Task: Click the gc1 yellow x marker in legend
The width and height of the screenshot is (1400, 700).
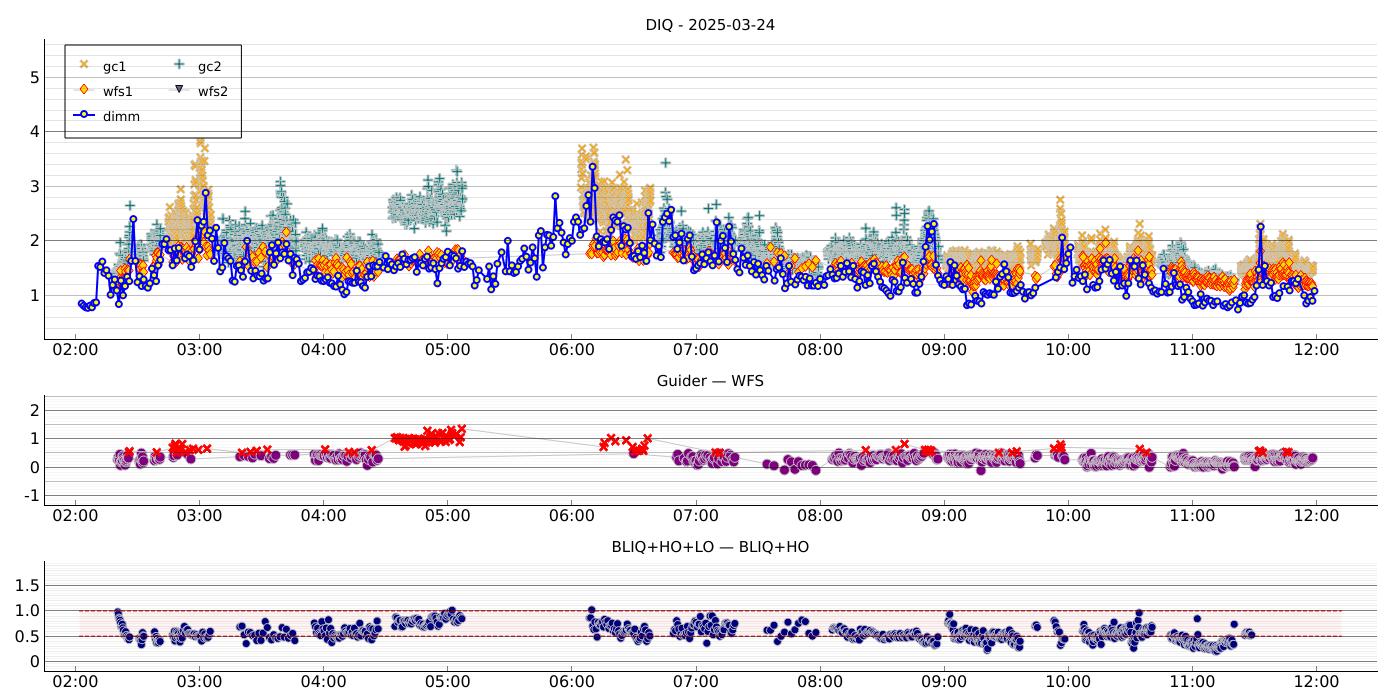Action: point(84,66)
